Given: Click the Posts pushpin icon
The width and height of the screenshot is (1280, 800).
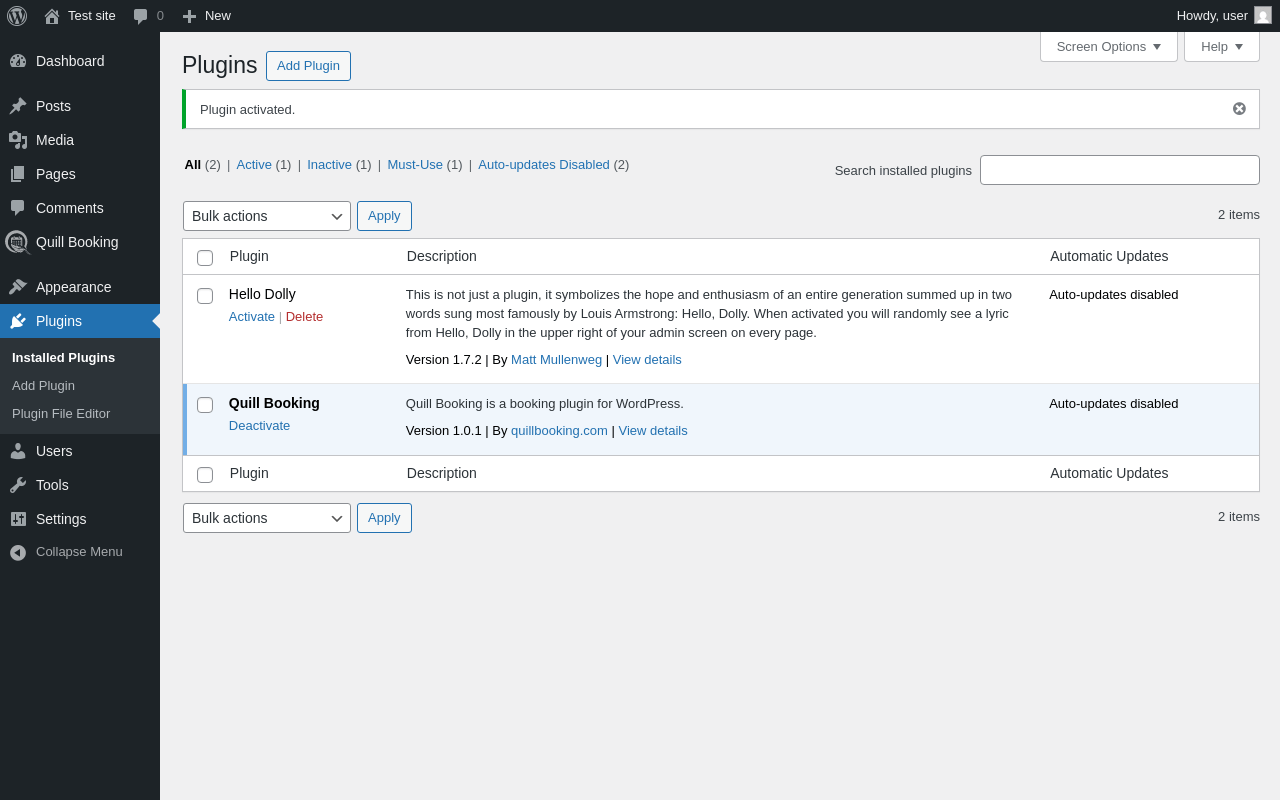Looking at the screenshot, I should [18, 106].
